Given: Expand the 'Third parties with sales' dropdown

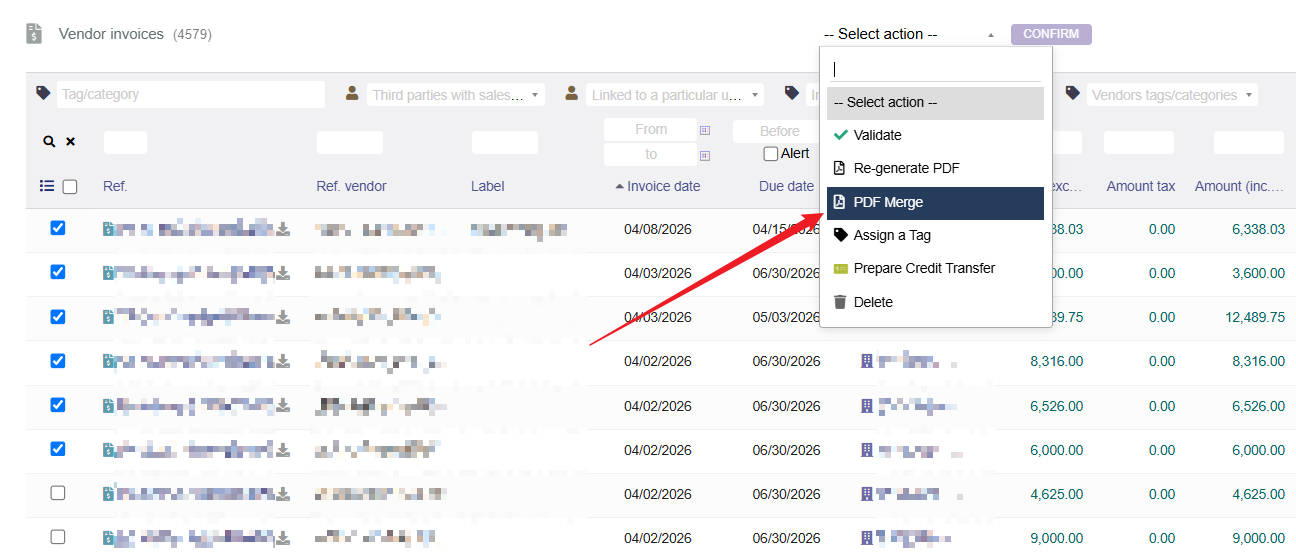Looking at the screenshot, I should [455, 95].
